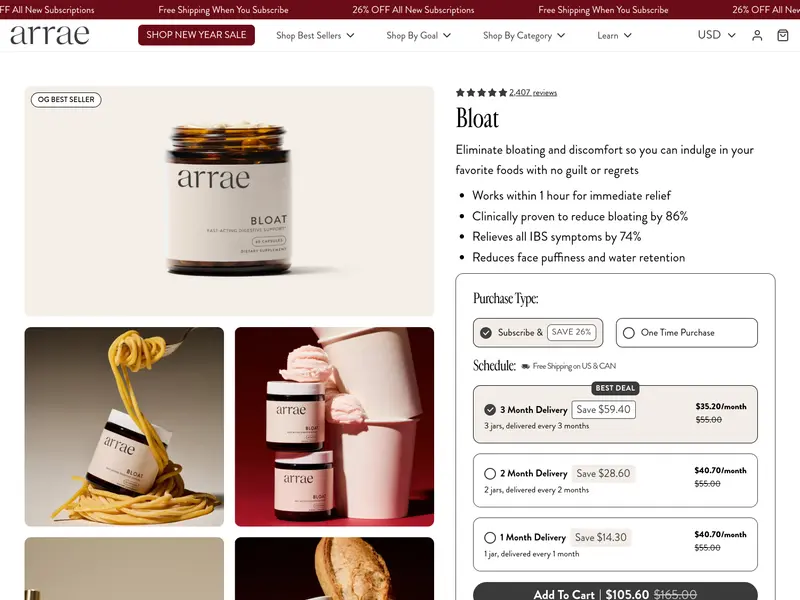Open the user account icon

coord(757,35)
